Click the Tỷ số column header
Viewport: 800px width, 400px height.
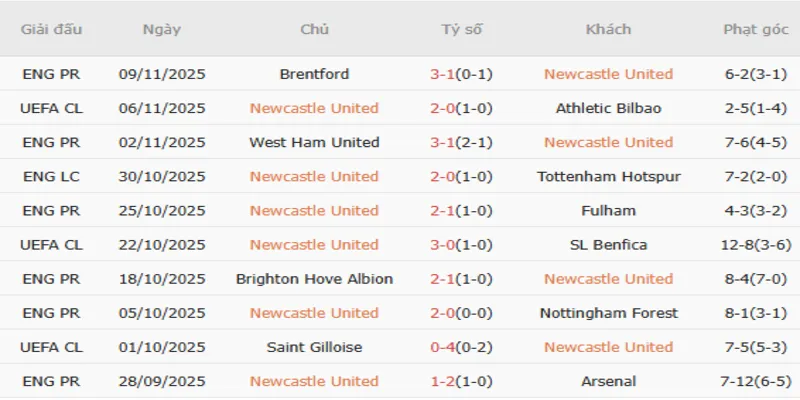pos(461,29)
